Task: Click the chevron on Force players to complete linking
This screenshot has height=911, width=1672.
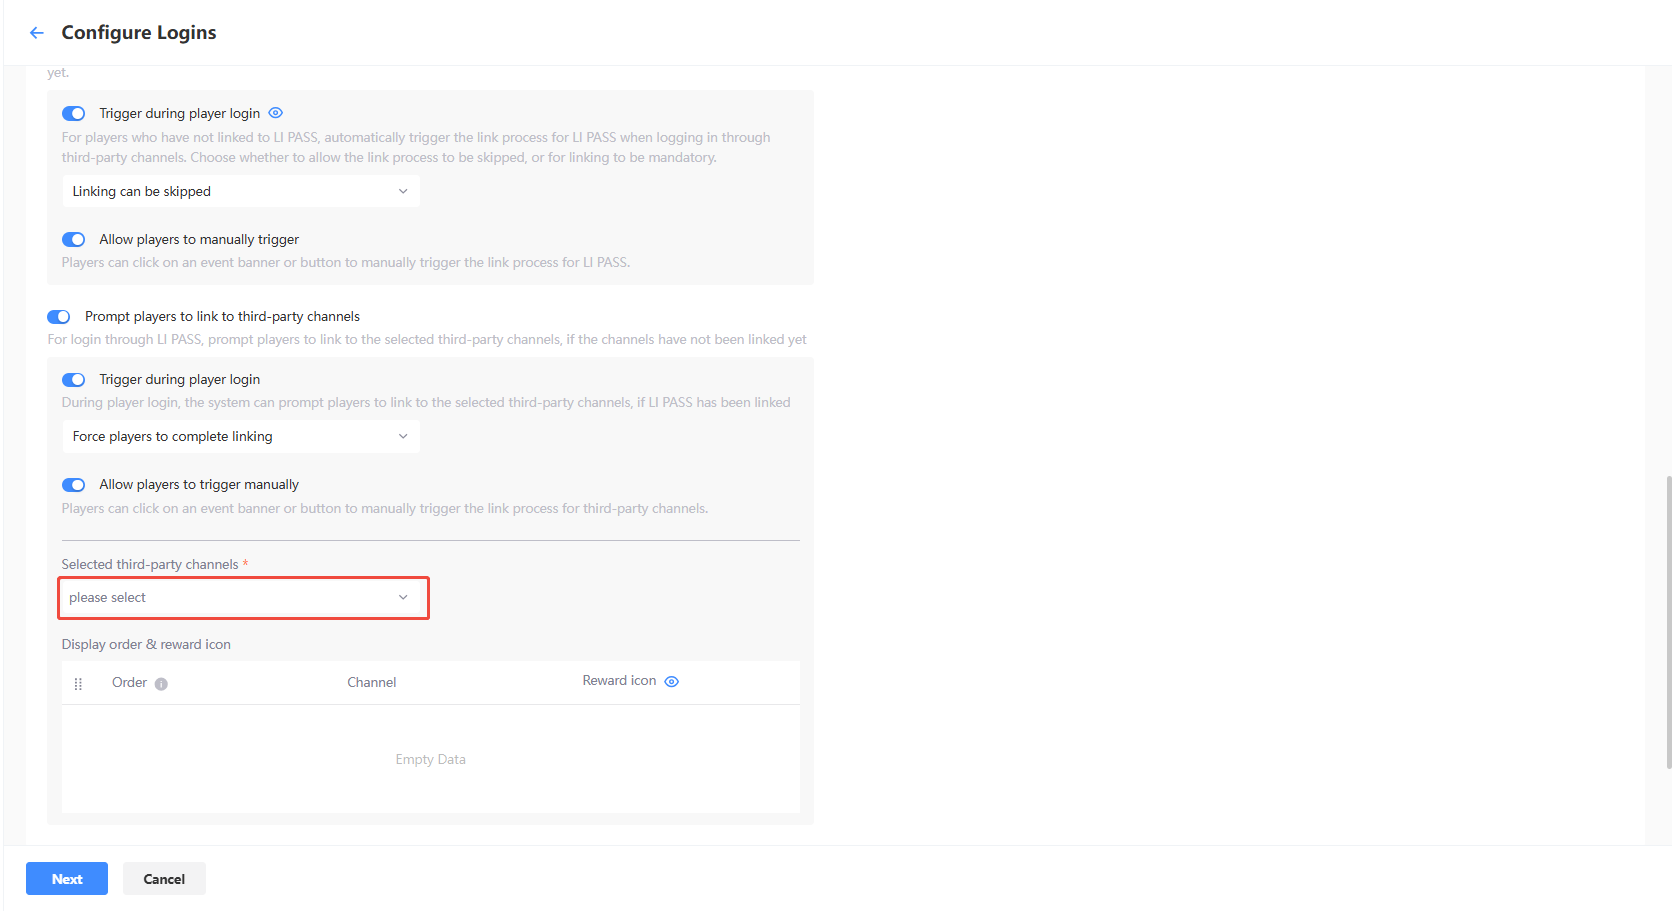Action: coord(403,436)
